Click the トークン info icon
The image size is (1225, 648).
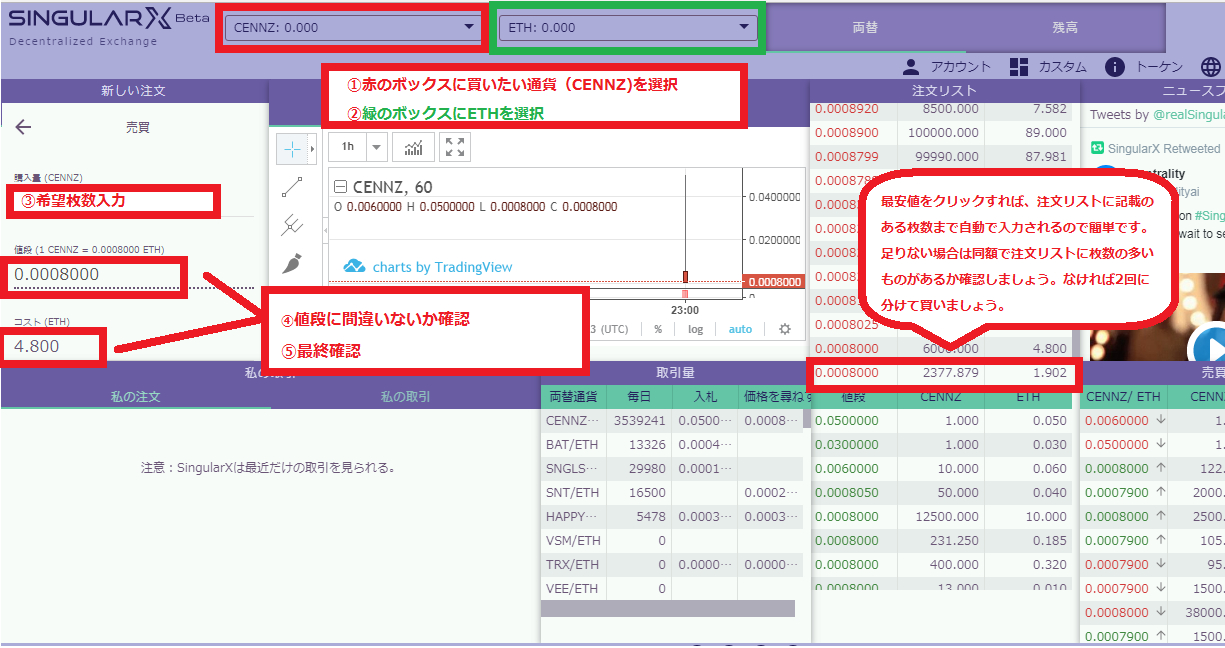click(1115, 67)
